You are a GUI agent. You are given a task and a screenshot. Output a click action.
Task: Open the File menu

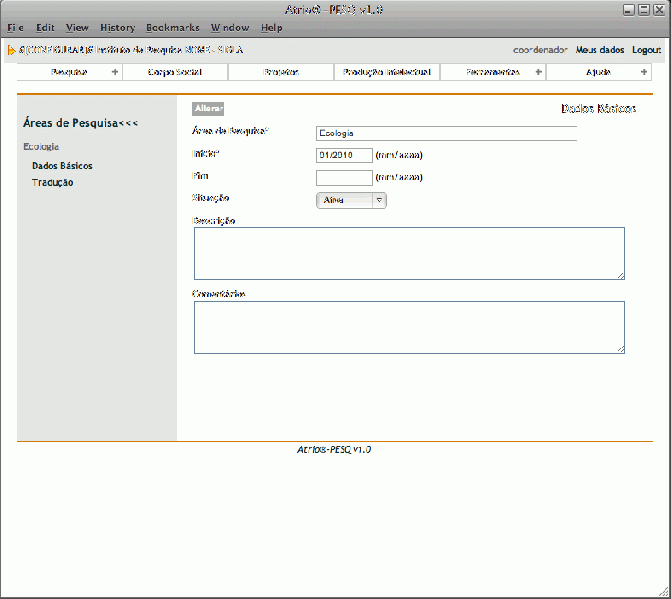pos(15,28)
